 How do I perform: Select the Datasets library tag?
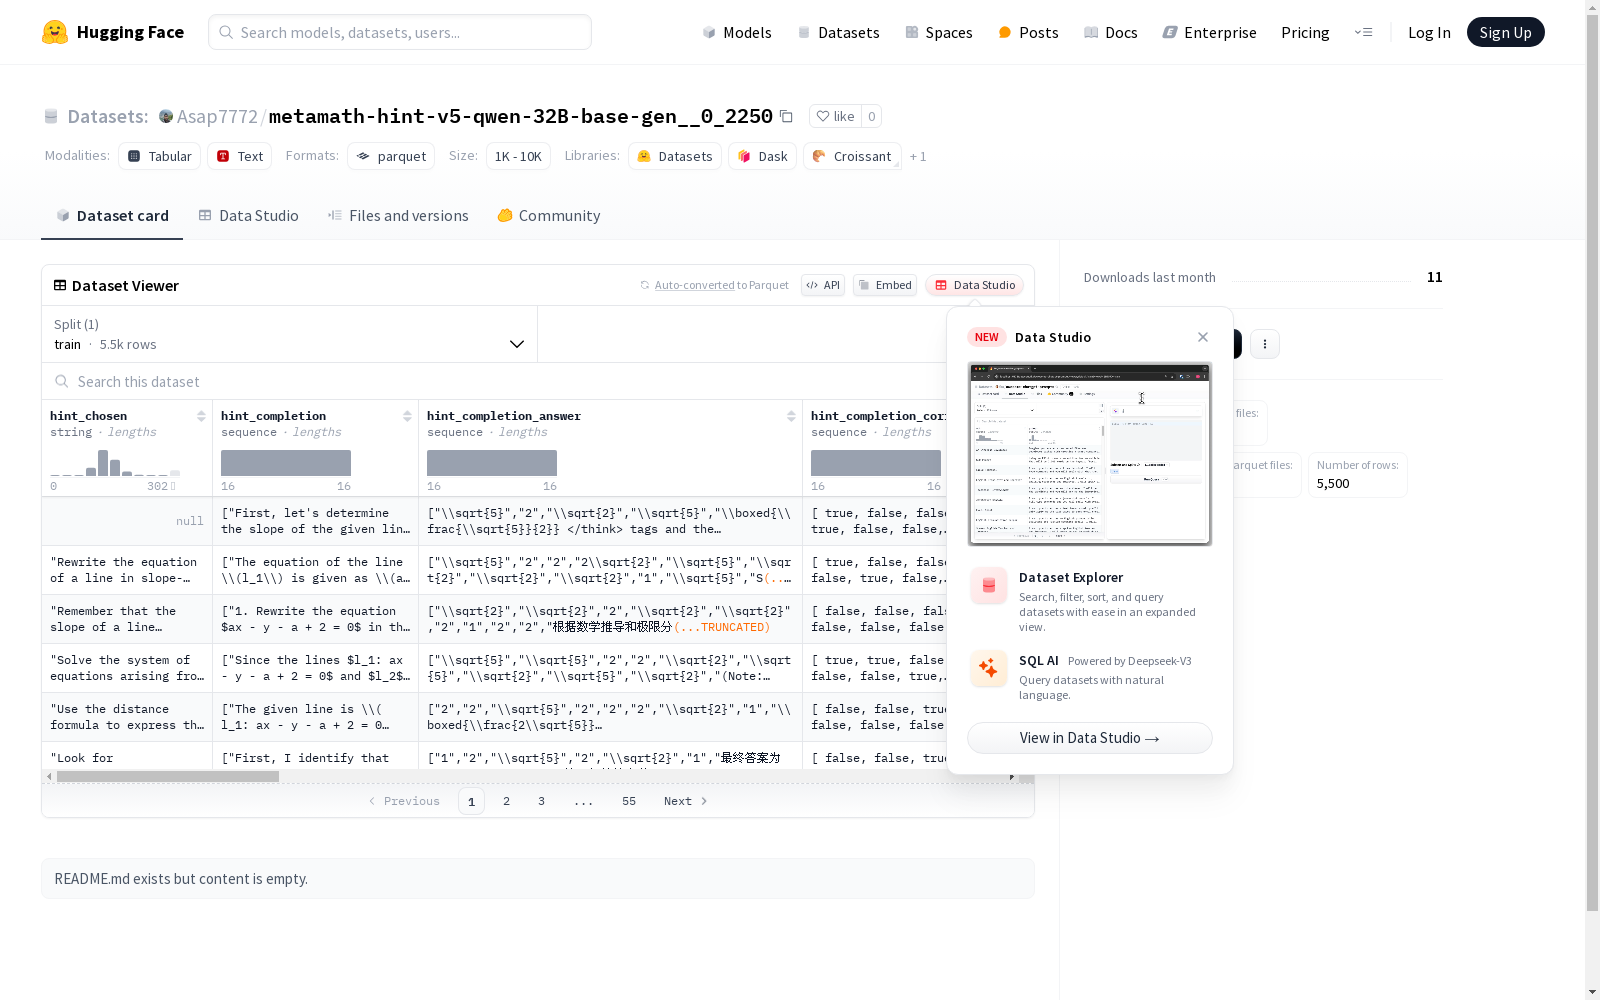point(675,156)
